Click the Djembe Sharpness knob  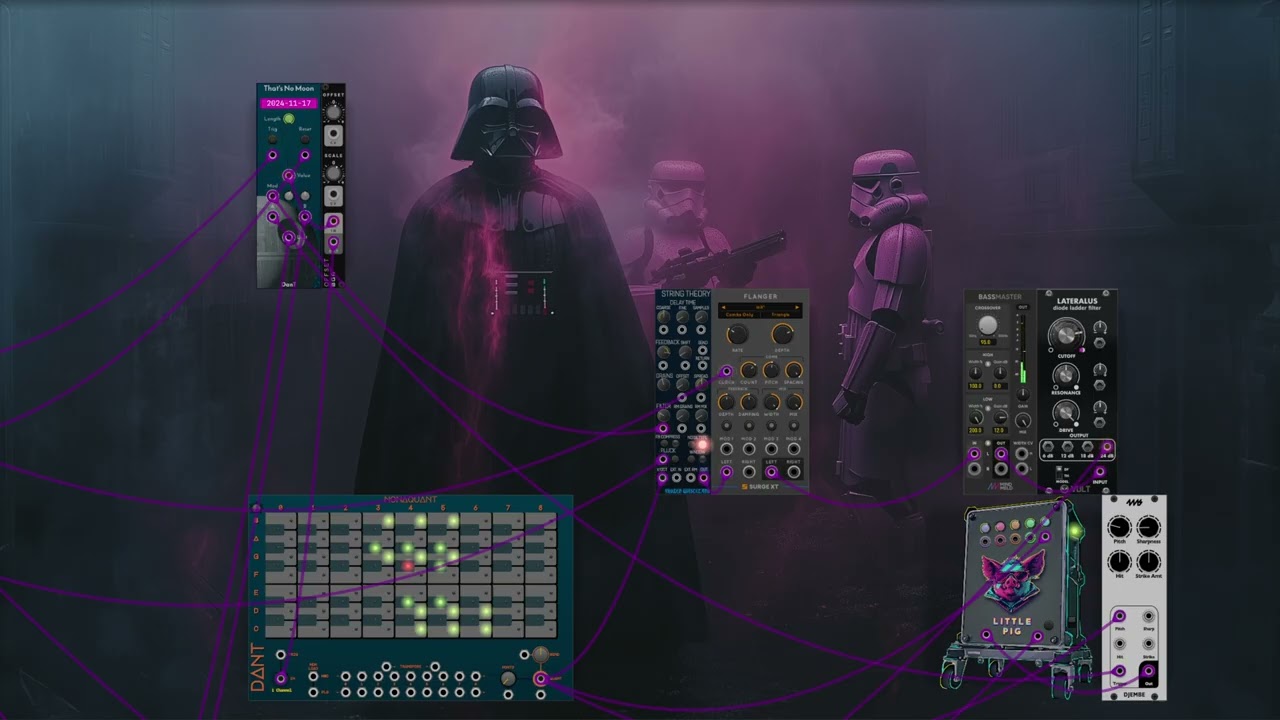[1149, 527]
